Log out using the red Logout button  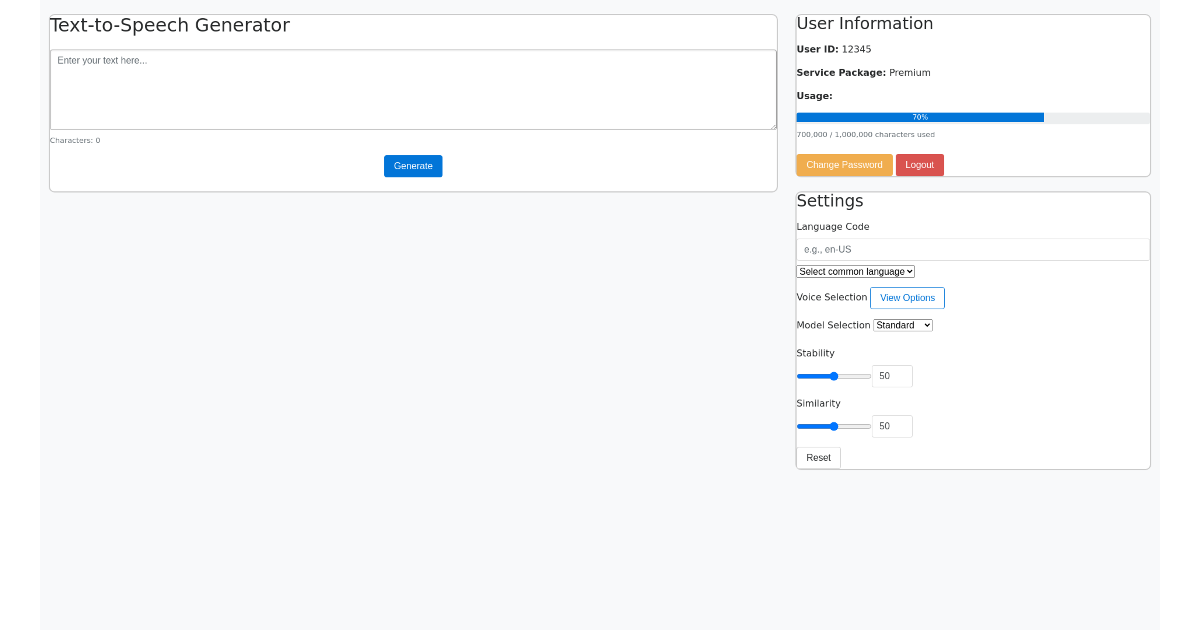919,165
